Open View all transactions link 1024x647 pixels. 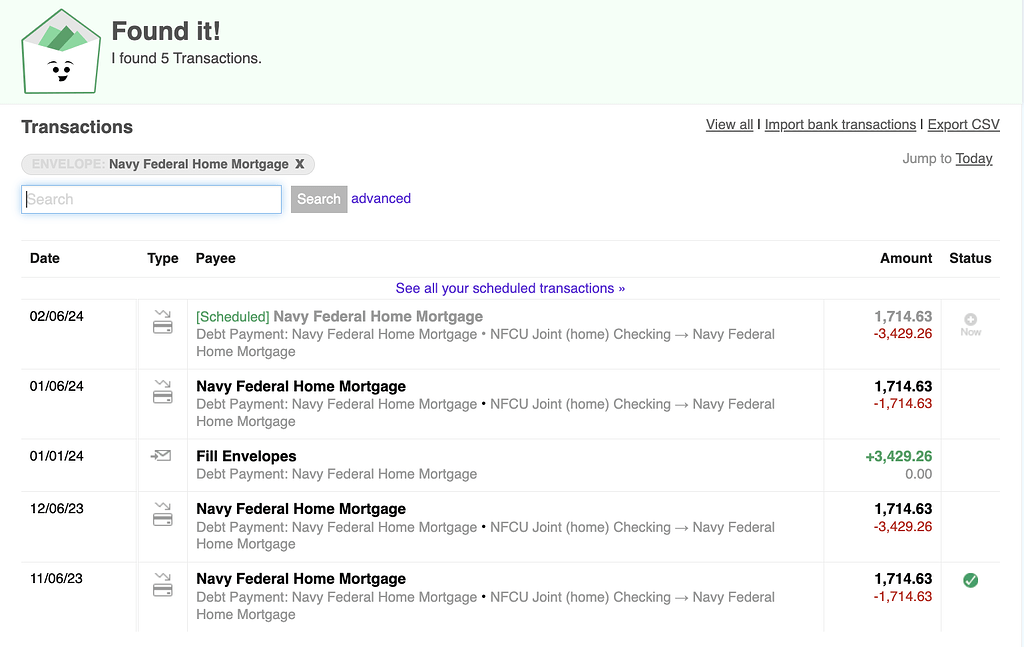[729, 124]
